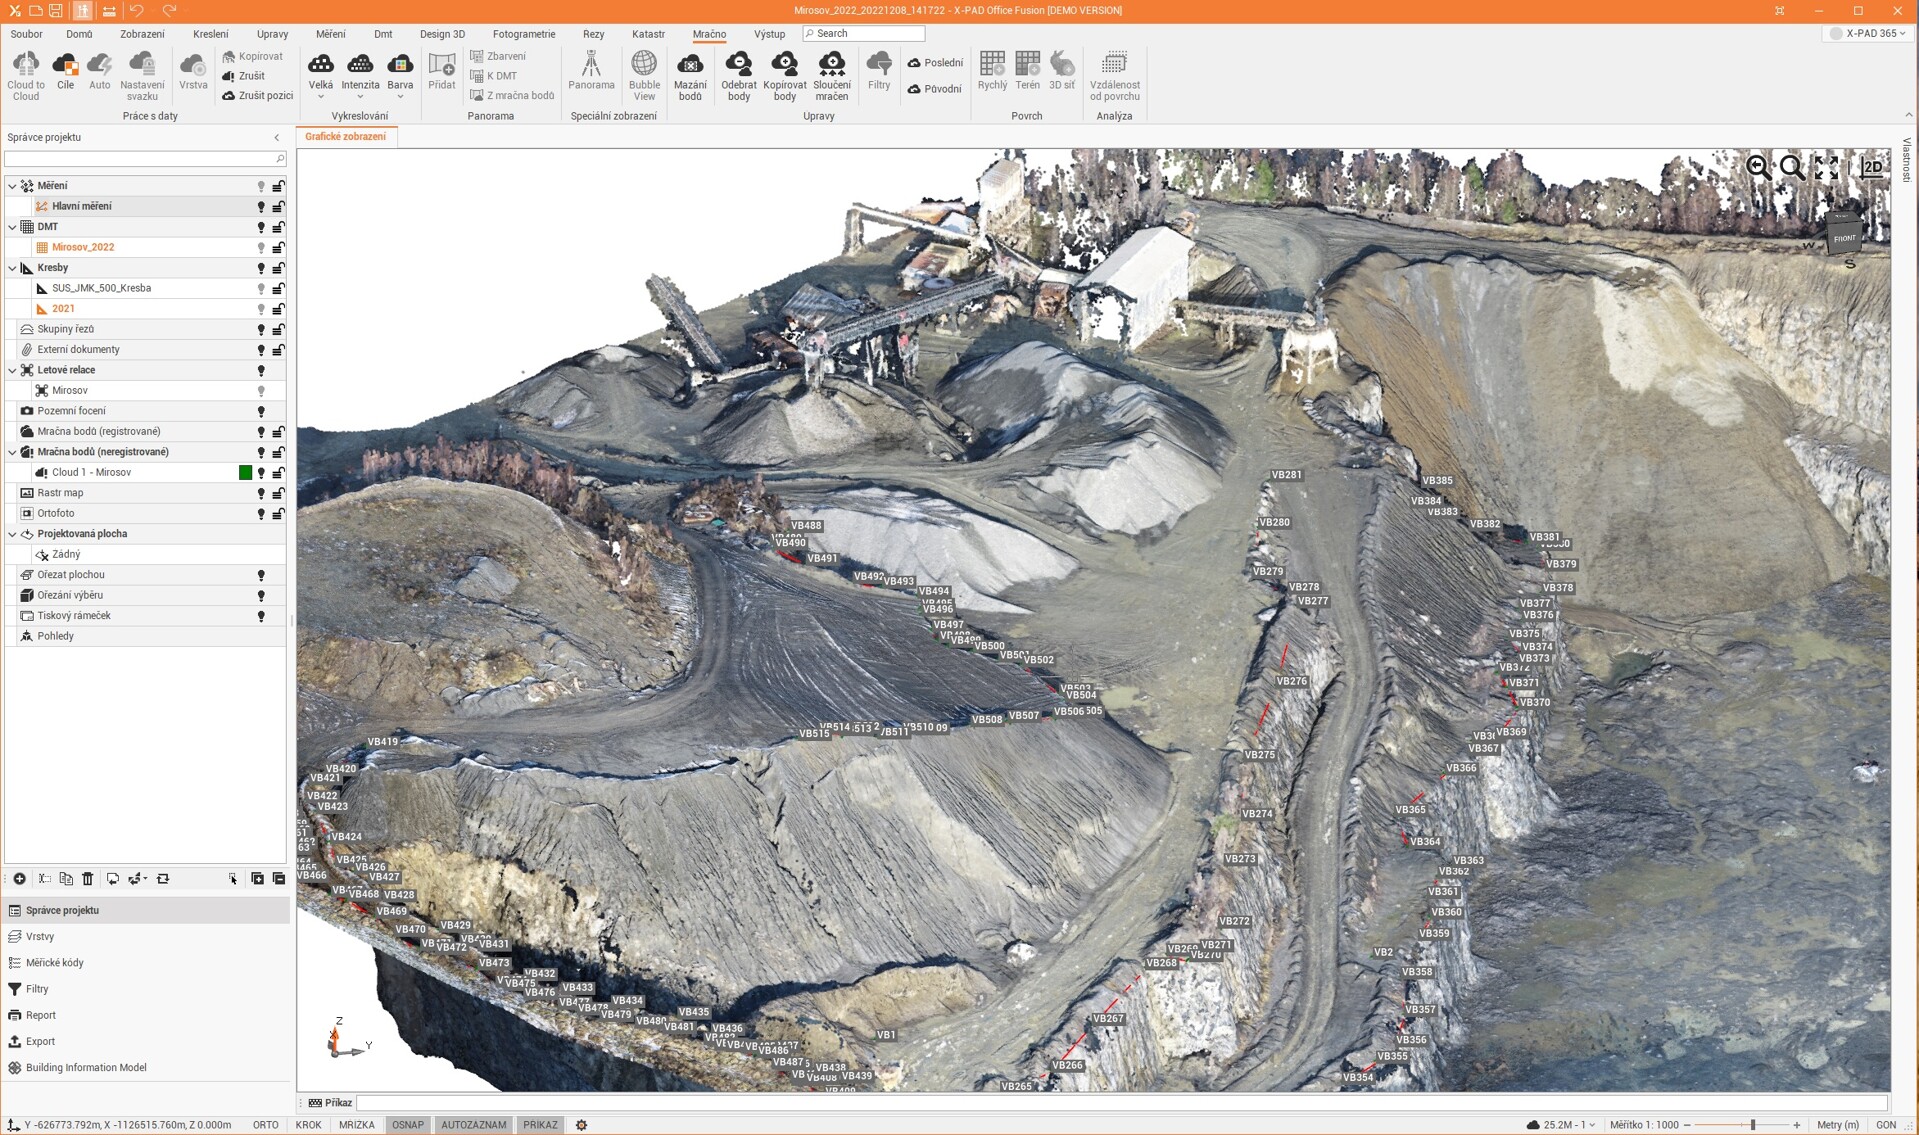The image size is (1919, 1135).
Task: Open the Building Information Model panel
Action: click(86, 1067)
